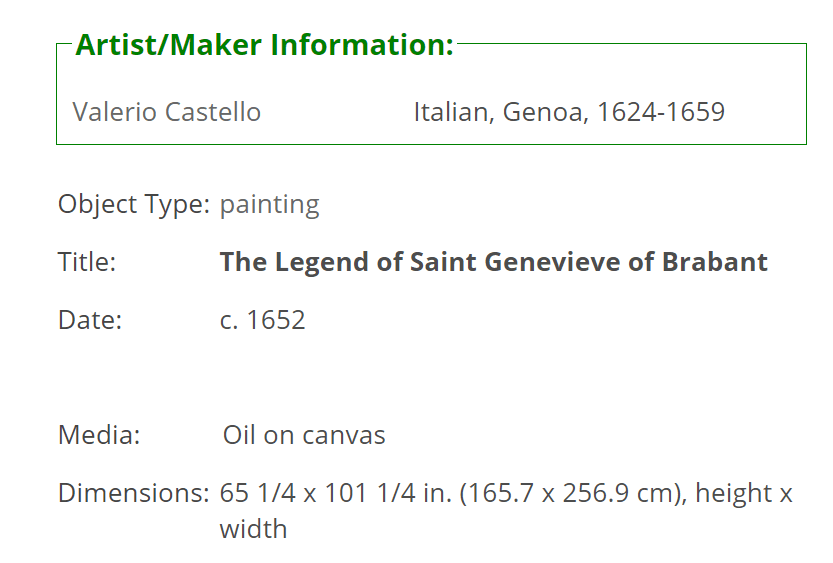This screenshot has height=563, width=833.
Task: Click the word height in dimensions
Action: click(x=734, y=493)
